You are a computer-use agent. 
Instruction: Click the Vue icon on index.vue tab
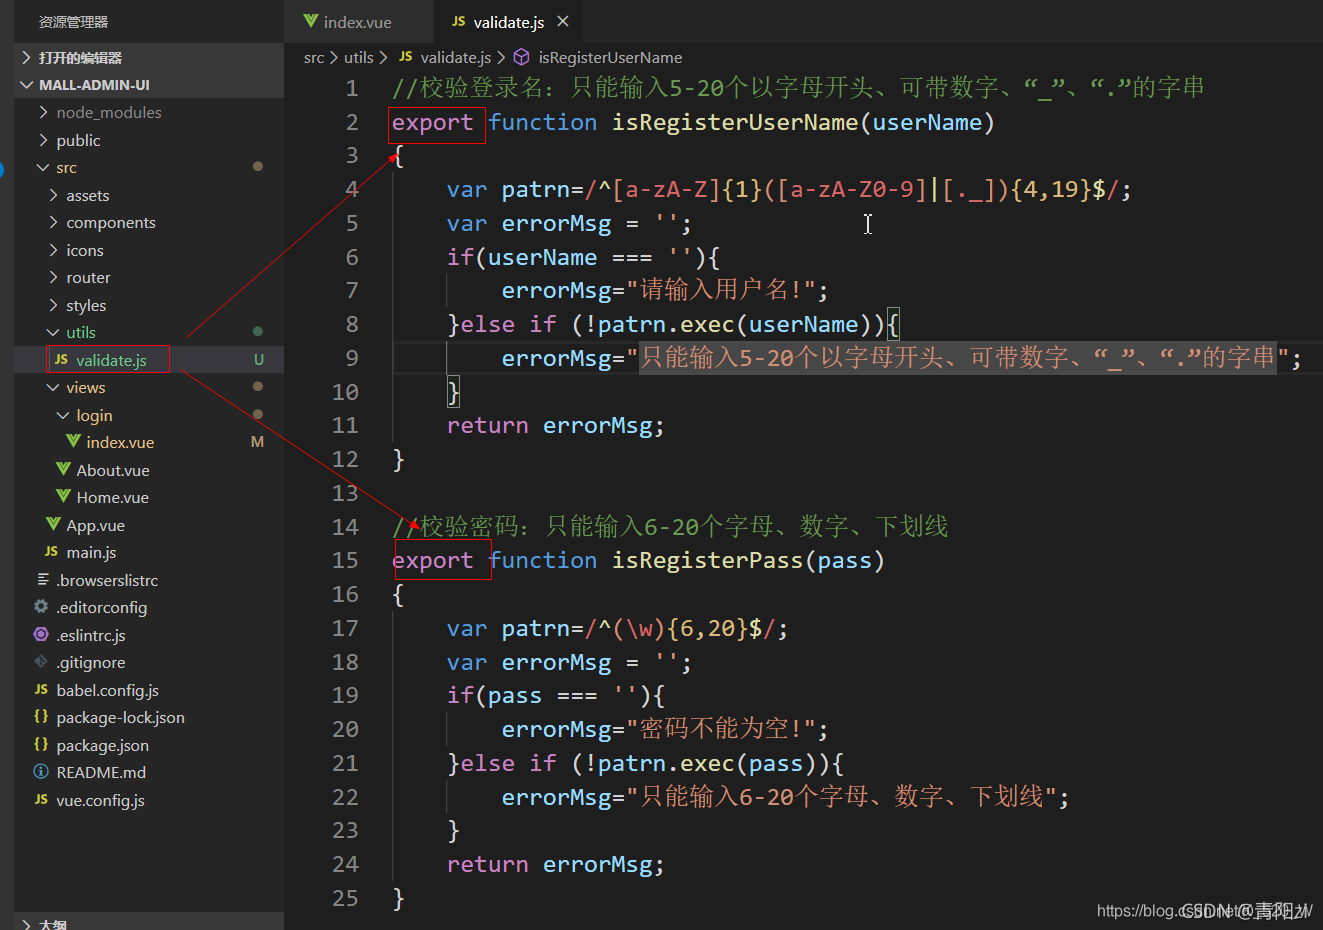pyautogui.click(x=310, y=21)
